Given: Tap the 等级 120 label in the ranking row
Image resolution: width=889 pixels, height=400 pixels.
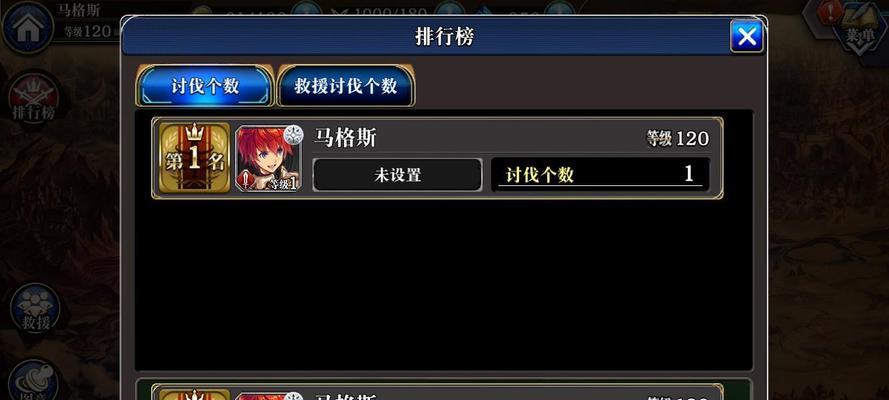Looking at the screenshot, I should [x=678, y=138].
